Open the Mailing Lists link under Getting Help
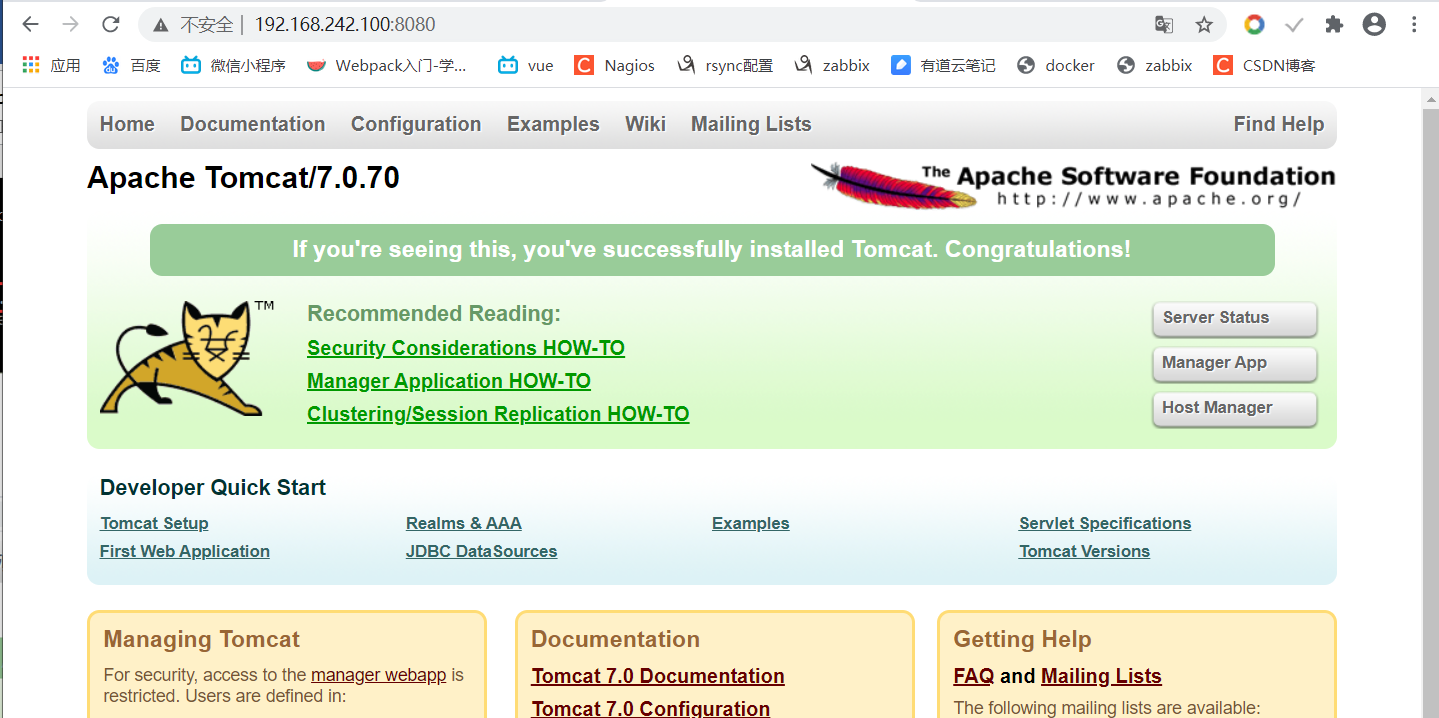1439x718 pixels. (x=1101, y=676)
